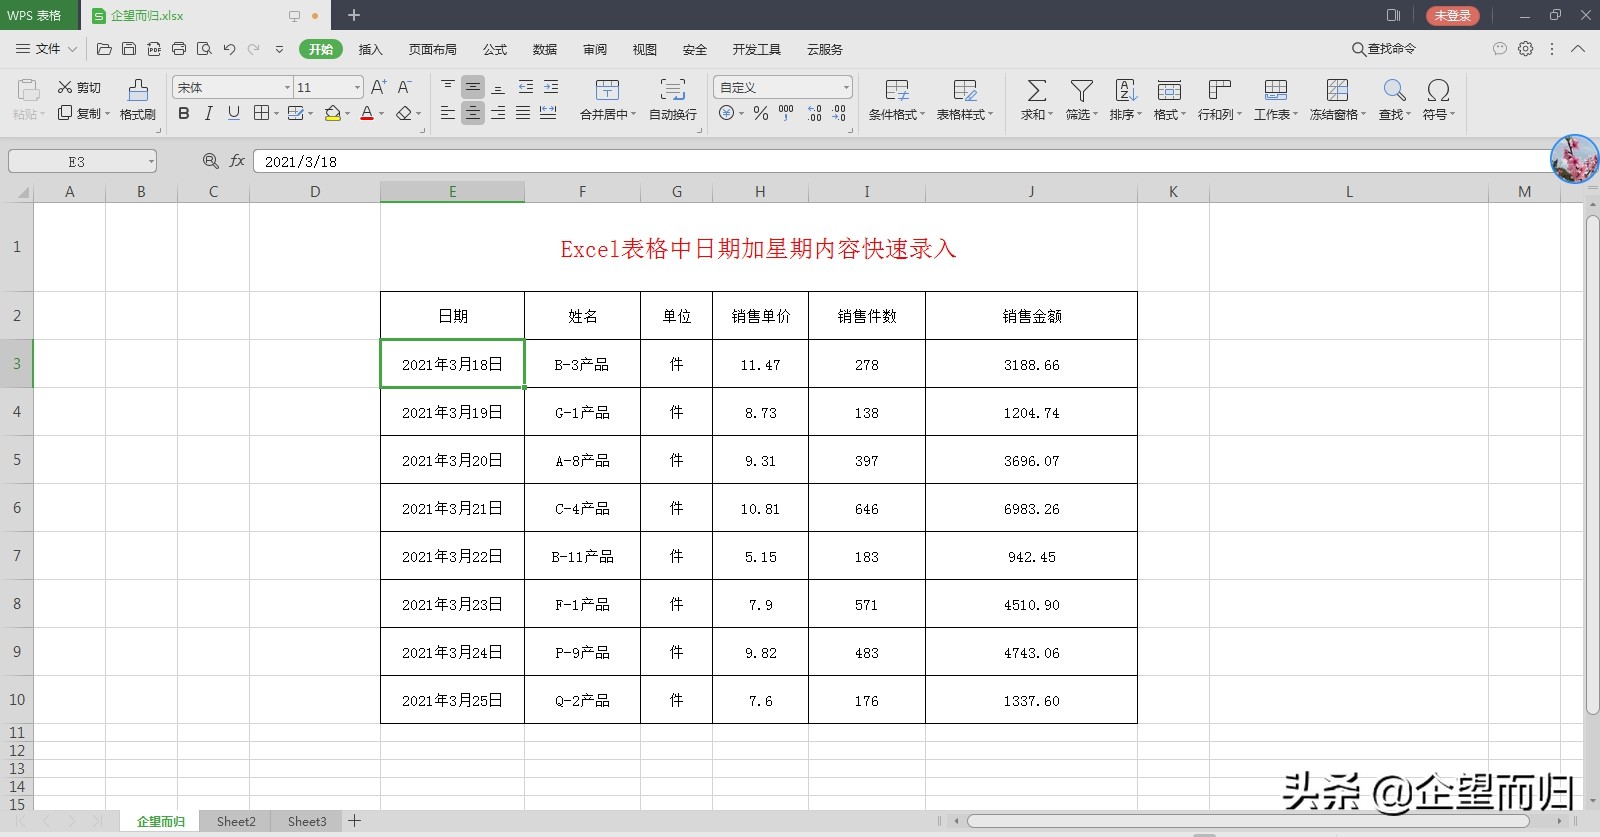
Task: Expand the Name Box E3 dropdown
Action: click(x=151, y=161)
